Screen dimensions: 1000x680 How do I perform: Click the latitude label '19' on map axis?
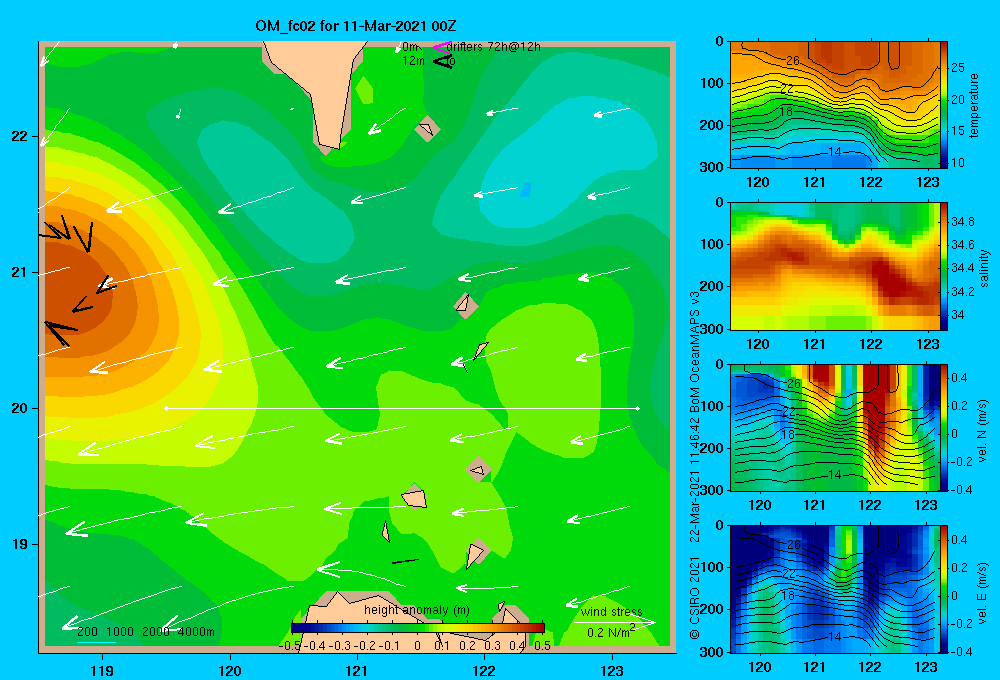pos(20,544)
